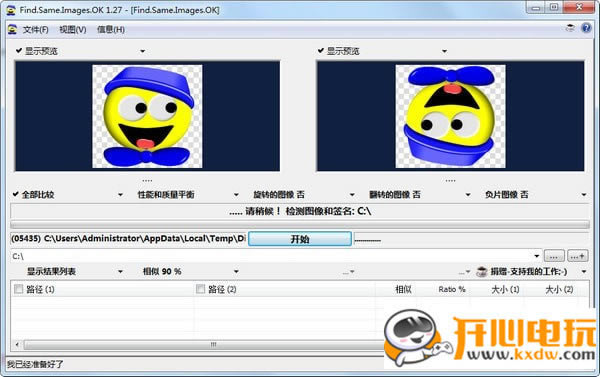600x377 pixels.
Task: Minimize the Find.Same.Images.OK window
Action: click(x=536, y=8)
